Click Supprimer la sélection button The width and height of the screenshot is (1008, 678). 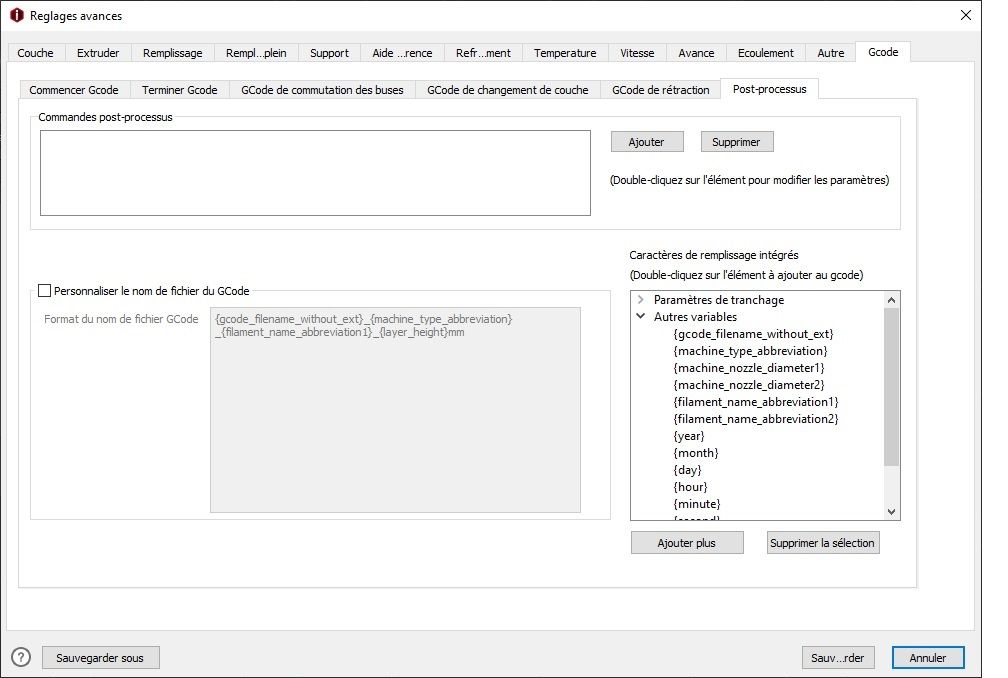pyautogui.click(x=822, y=542)
